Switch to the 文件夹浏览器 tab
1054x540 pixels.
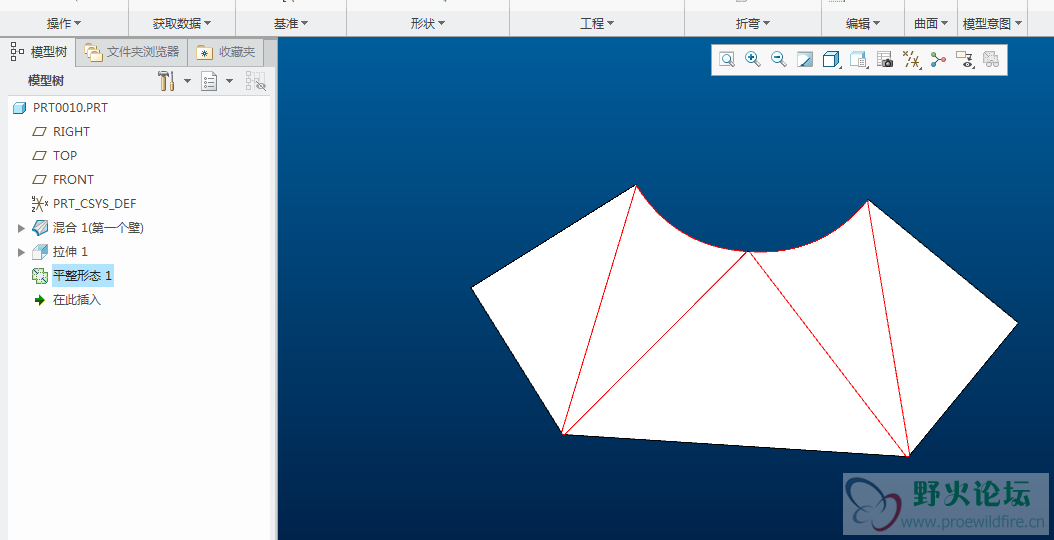click(x=132, y=52)
